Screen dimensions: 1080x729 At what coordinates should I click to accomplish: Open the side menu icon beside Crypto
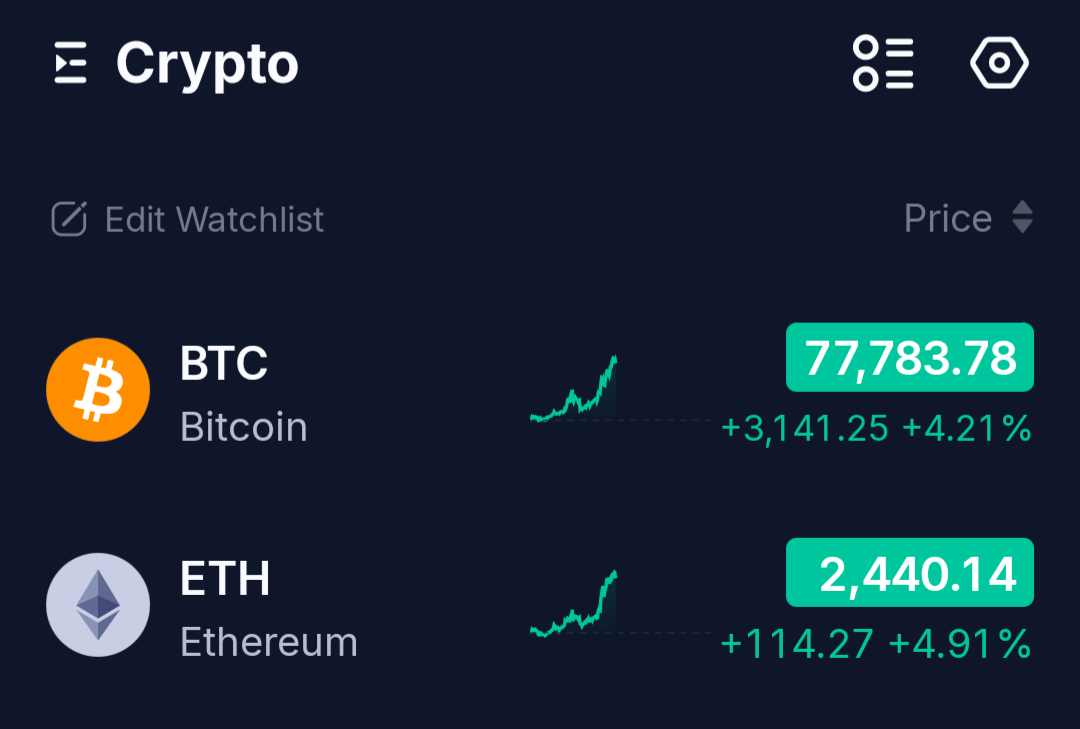tap(71, 64)
